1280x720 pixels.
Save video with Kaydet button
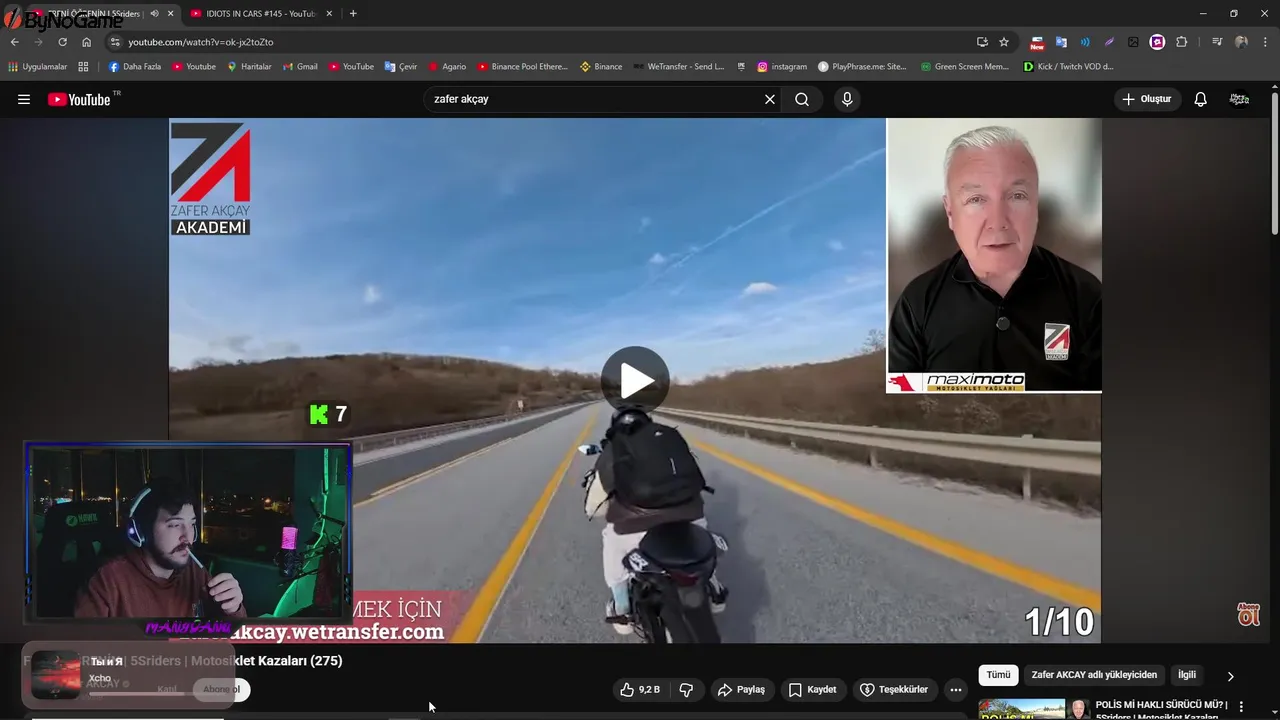point(812,690)
